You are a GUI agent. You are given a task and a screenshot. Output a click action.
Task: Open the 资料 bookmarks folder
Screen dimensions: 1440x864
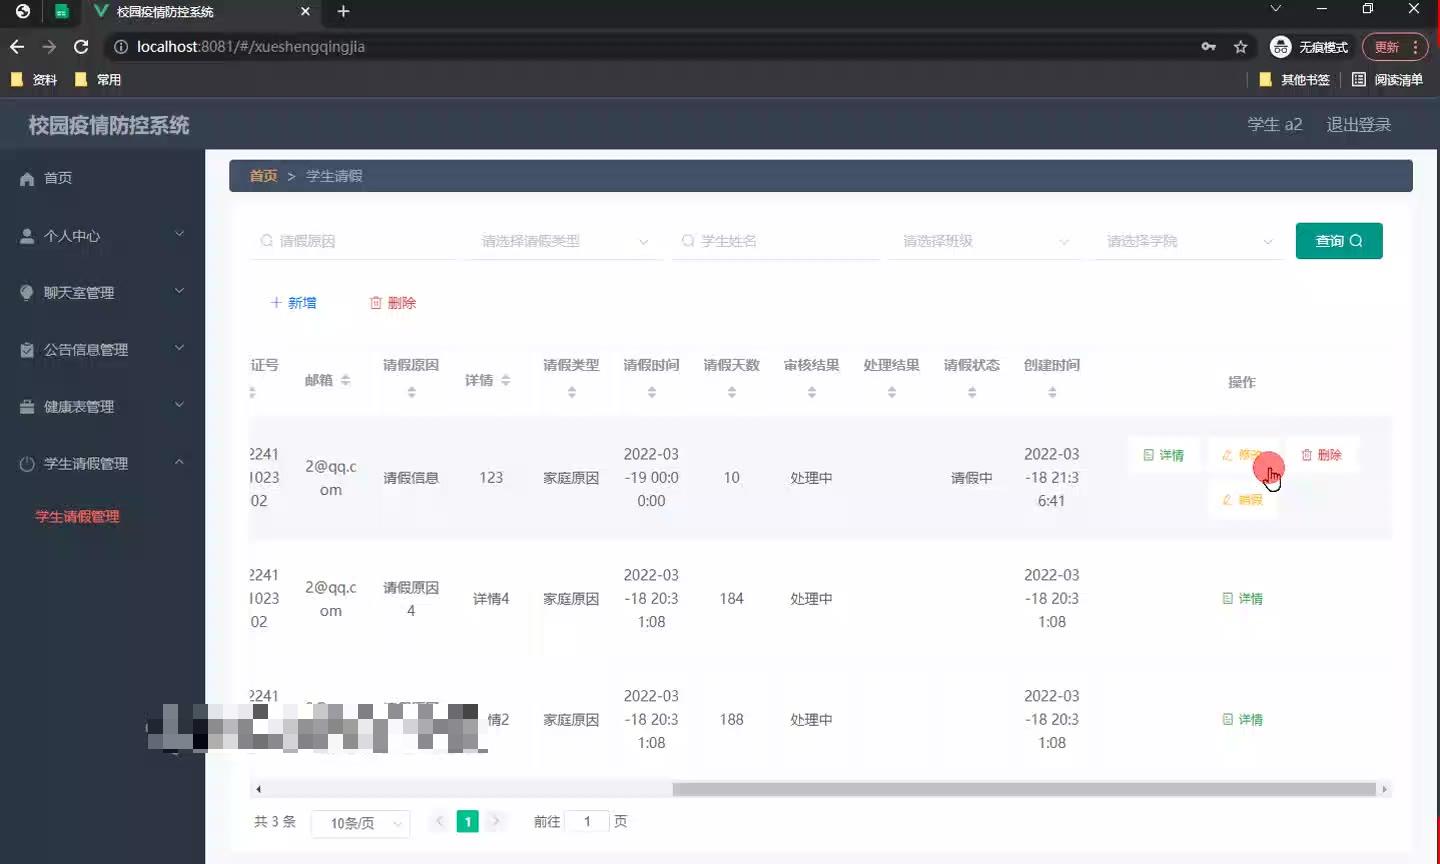(34, 80)
